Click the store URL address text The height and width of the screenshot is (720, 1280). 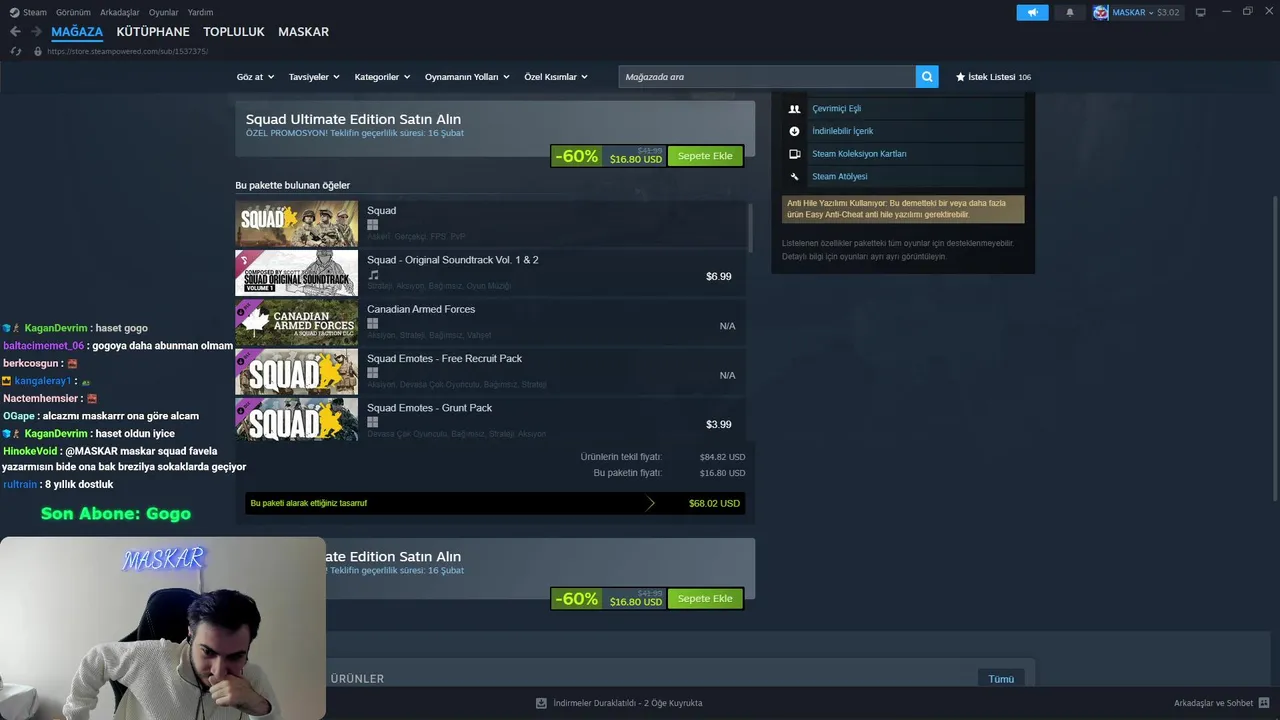click(x=127, y=51)
